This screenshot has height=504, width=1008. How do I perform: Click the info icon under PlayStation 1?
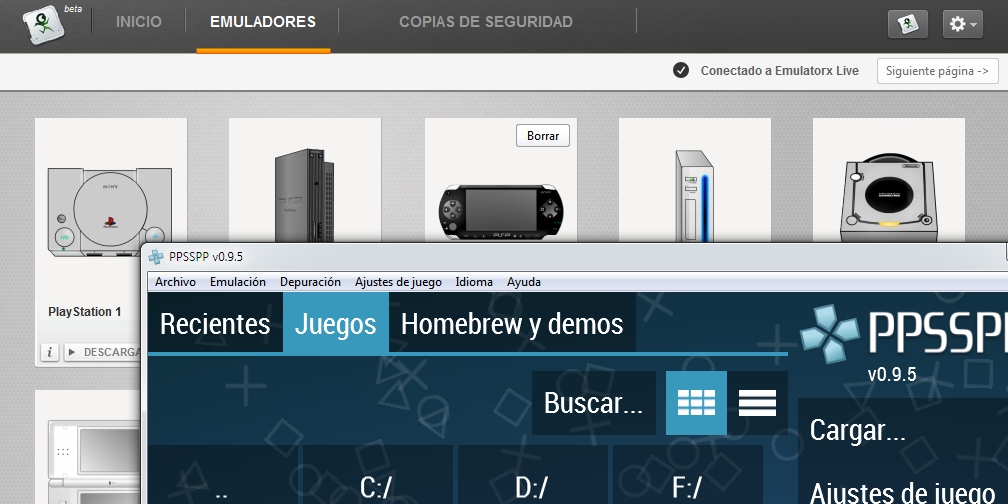50,352
